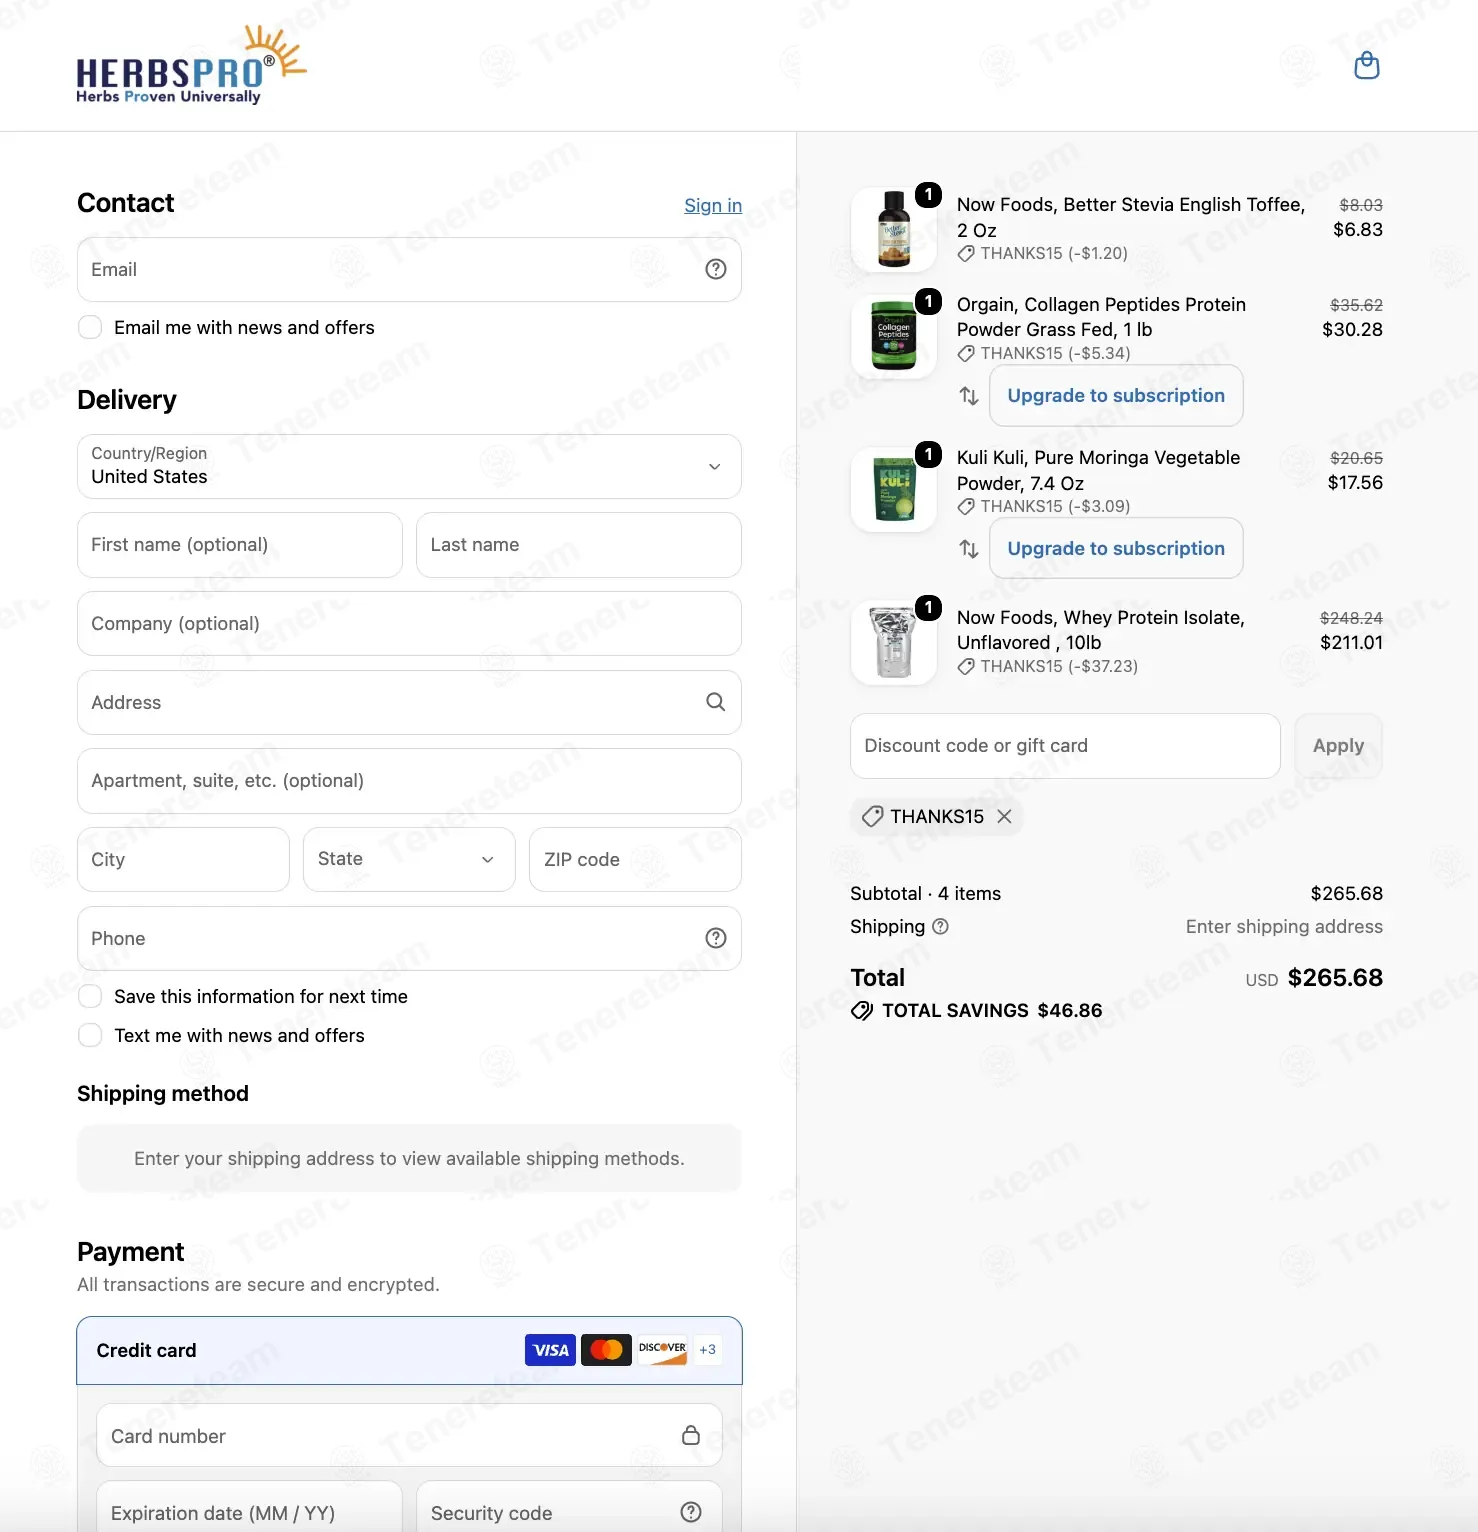The image size is (1478, 1532).
Task: Click the Better Stevia product thumbnail
Action: tap(893, 230)
